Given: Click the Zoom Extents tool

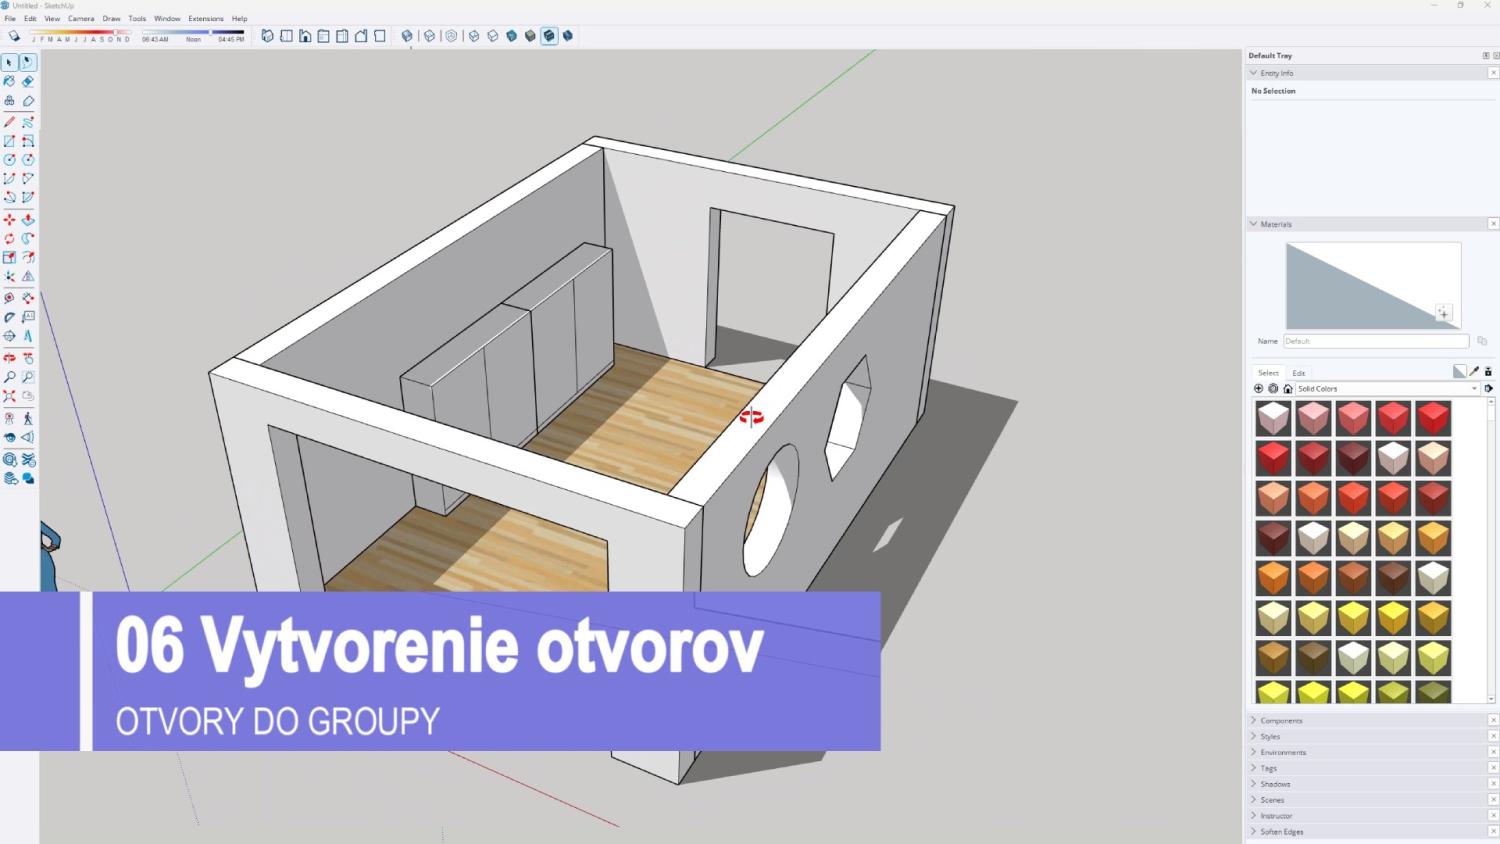Looking at the screenshot, I should point(9,397).
